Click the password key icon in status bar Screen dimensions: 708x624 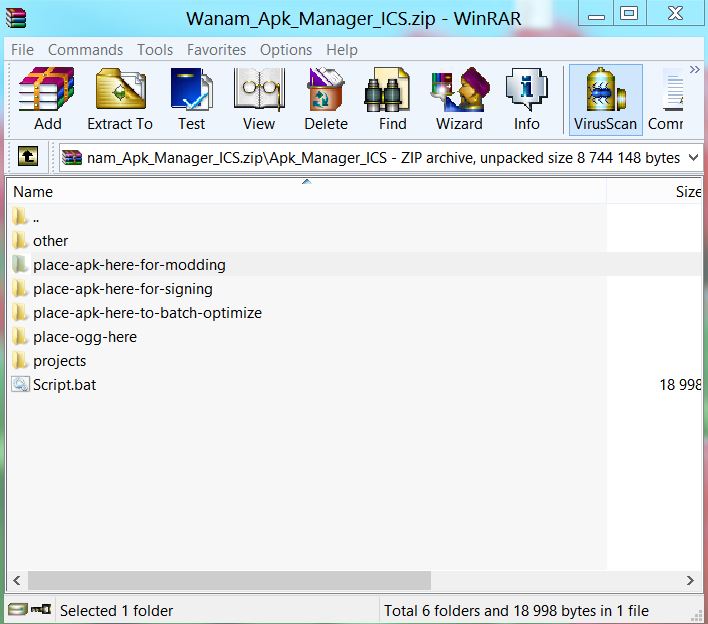tap(41, 610)
